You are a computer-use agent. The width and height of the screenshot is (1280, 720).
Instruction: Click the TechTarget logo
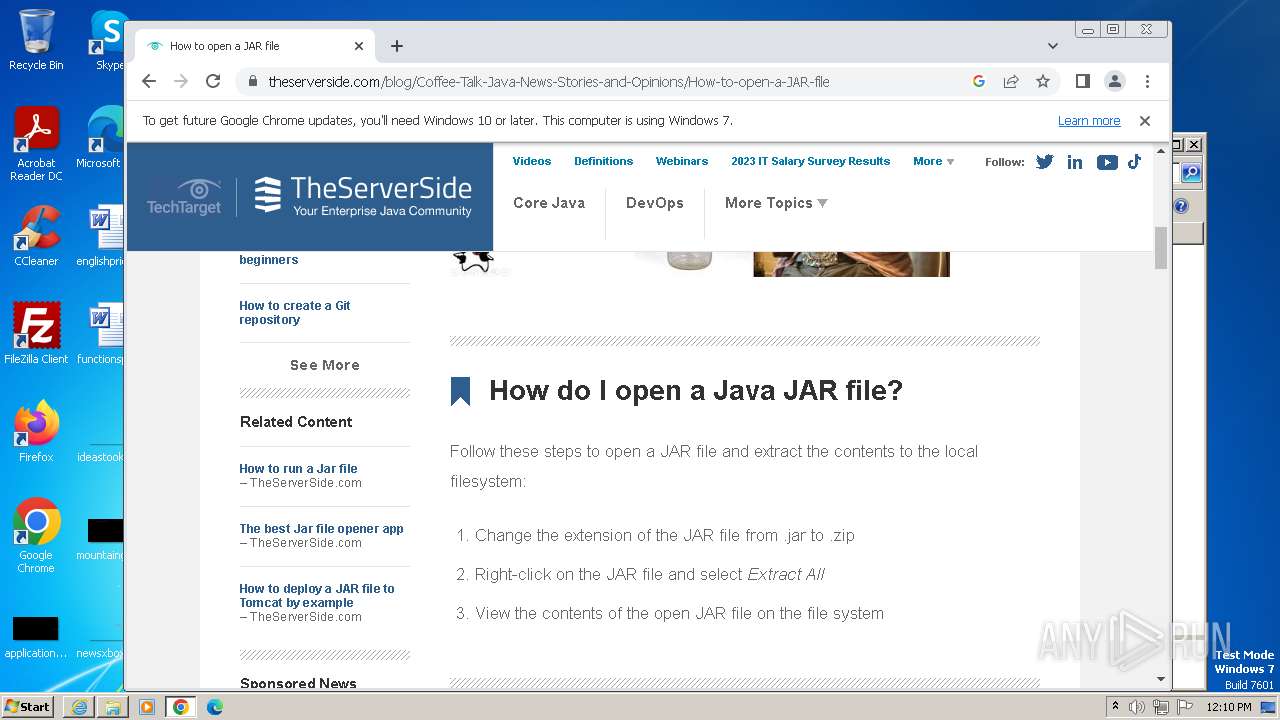(184, 196)
